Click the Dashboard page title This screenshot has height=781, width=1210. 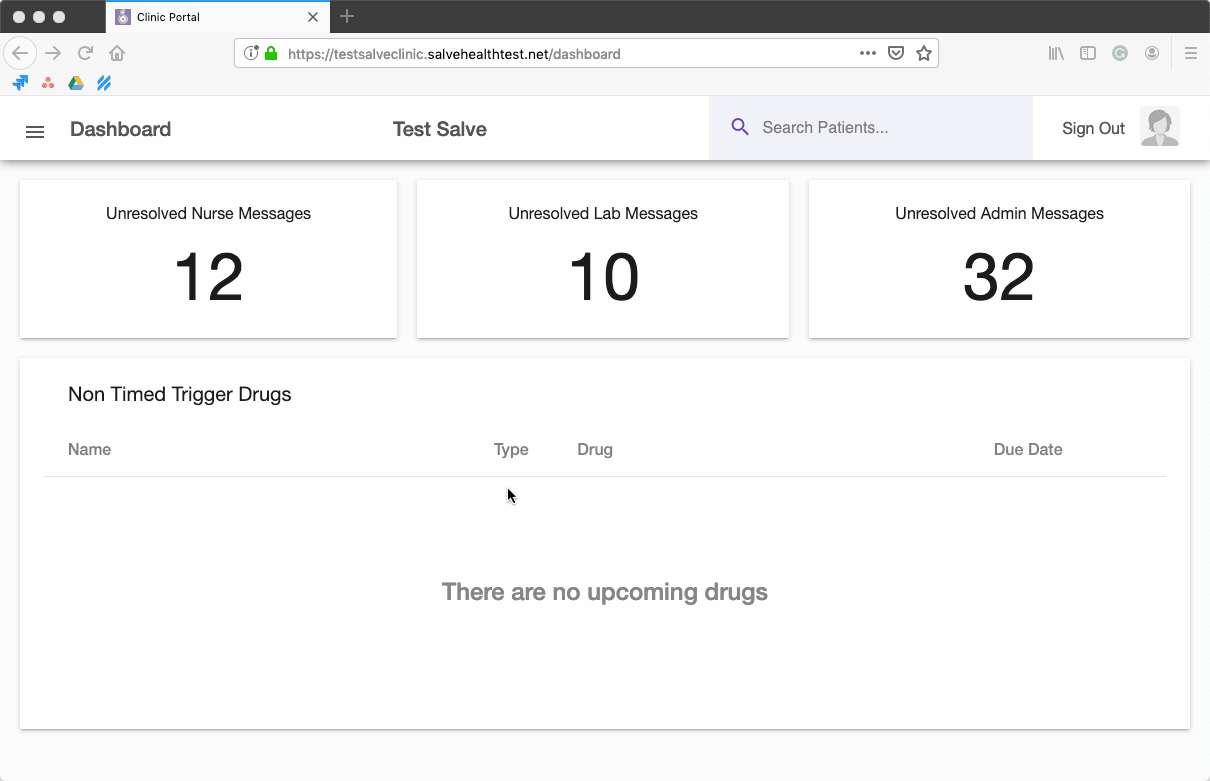point(120,129)
